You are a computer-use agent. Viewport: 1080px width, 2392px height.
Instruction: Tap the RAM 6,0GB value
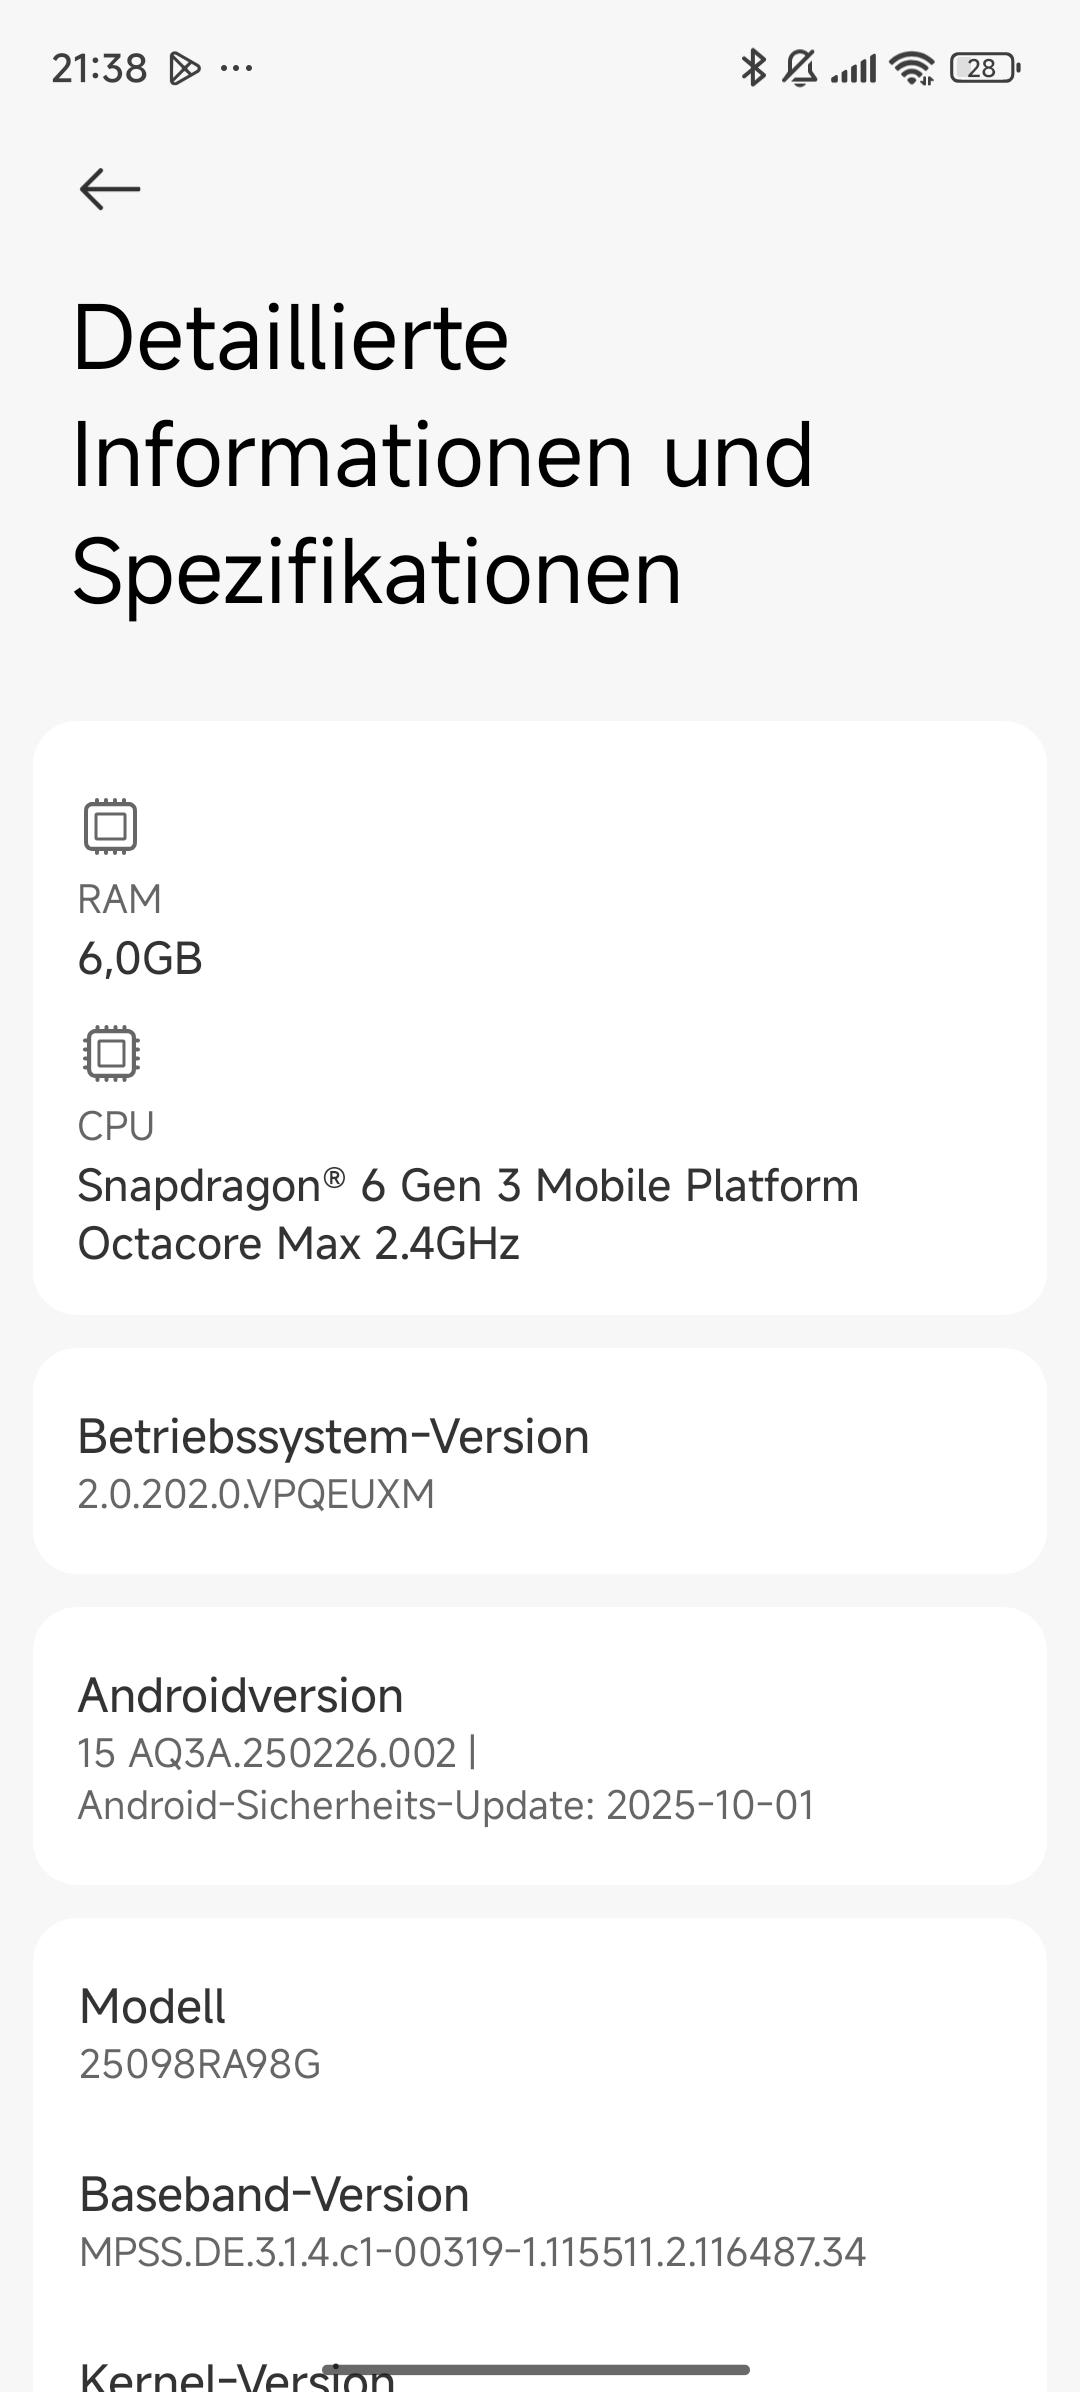(x=140, y=958)
